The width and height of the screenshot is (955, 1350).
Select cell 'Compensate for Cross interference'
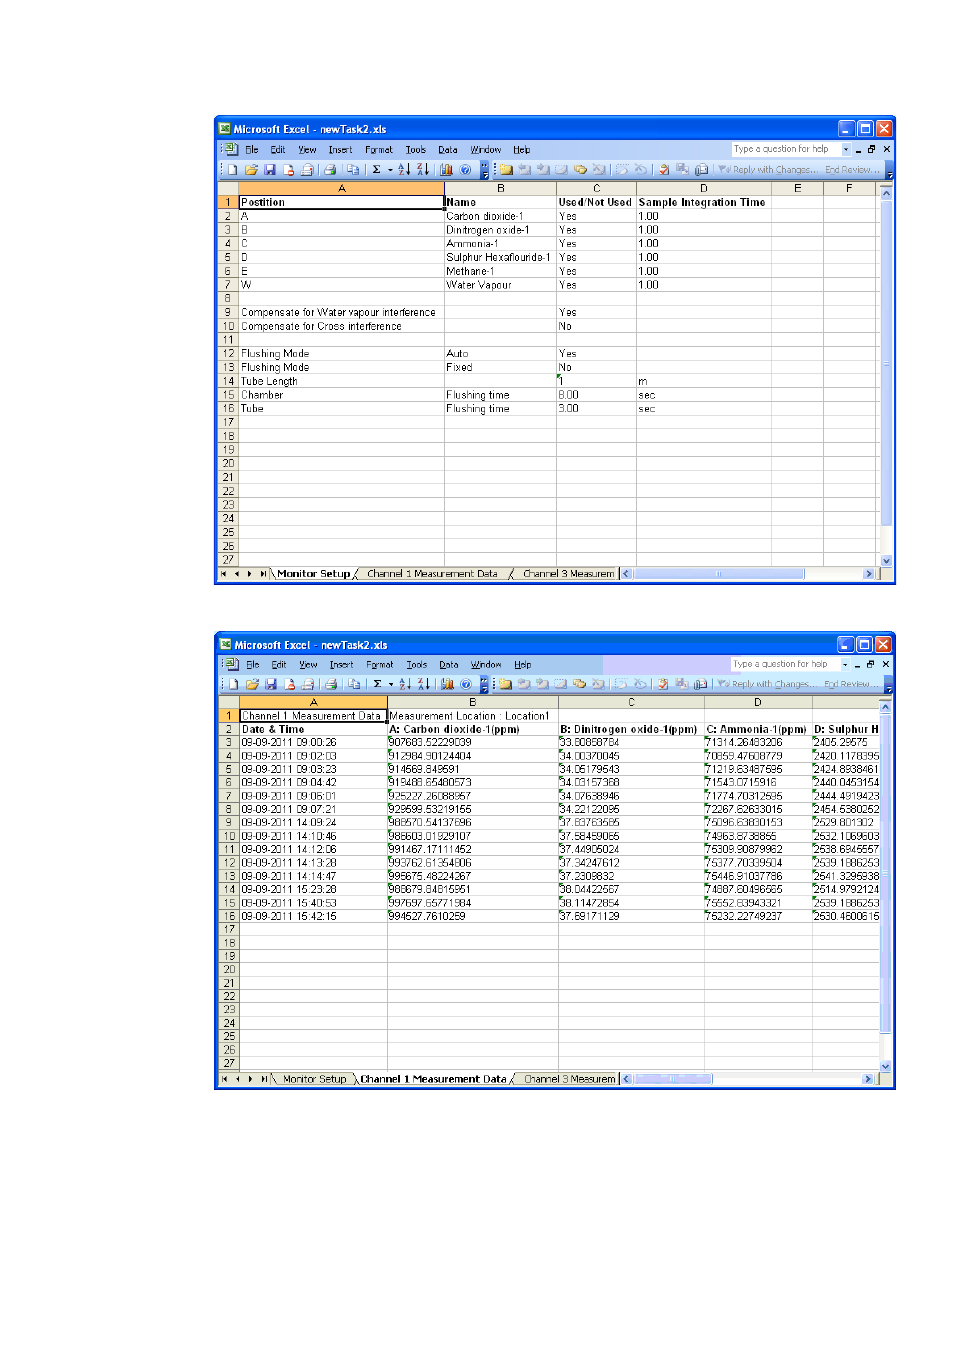point(341,326)
